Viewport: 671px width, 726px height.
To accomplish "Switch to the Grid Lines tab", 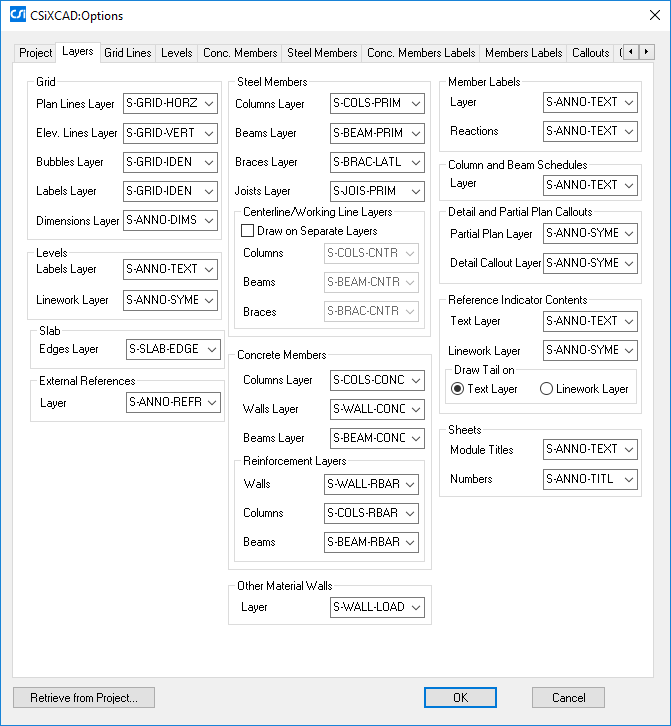I will tap(128, 53).
